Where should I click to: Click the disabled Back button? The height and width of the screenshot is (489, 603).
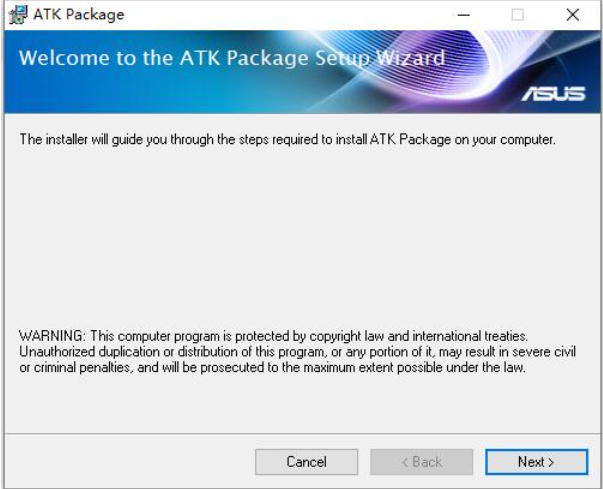(x=421, y=462)
